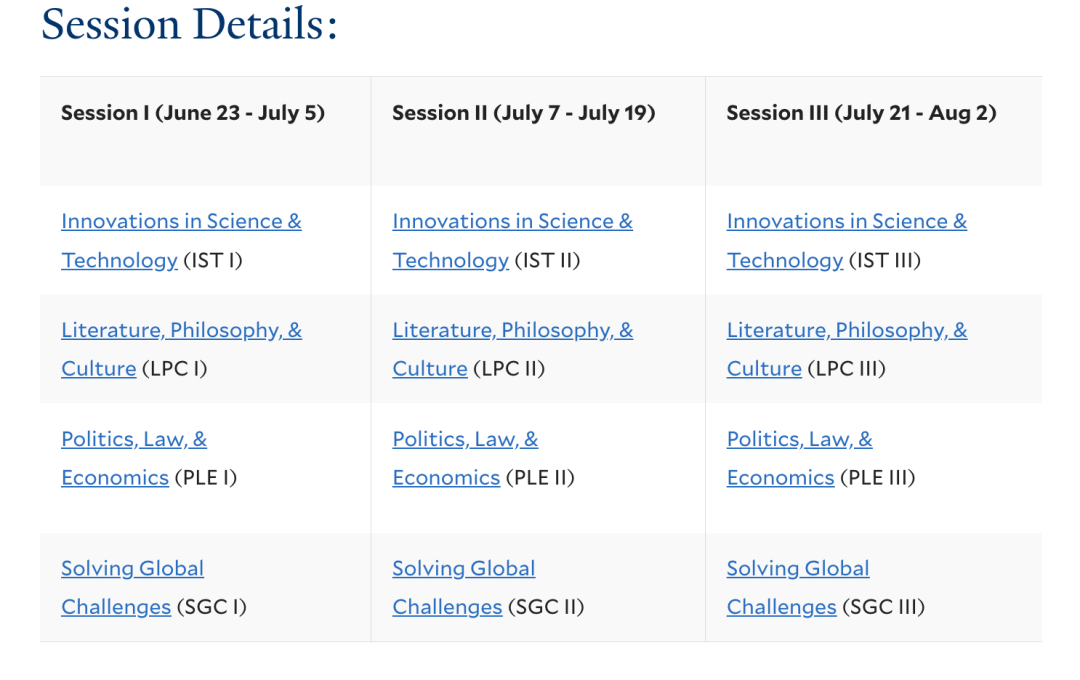Click Culture in the LPC II cell
The width and height of the screenshot is (1080, 680).
pos(430,369)
